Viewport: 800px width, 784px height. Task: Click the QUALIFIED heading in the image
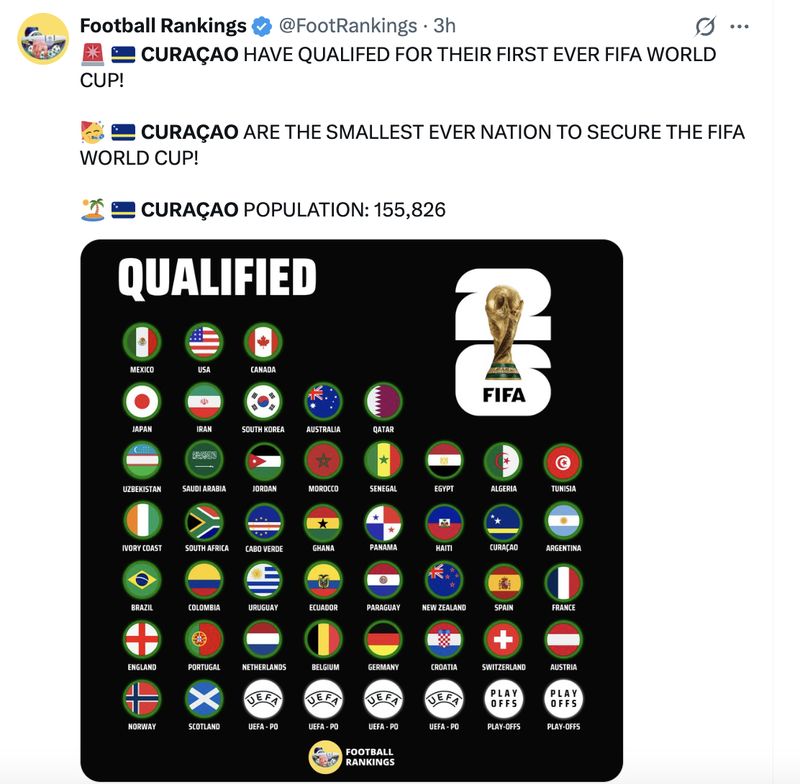coord(217,278)
